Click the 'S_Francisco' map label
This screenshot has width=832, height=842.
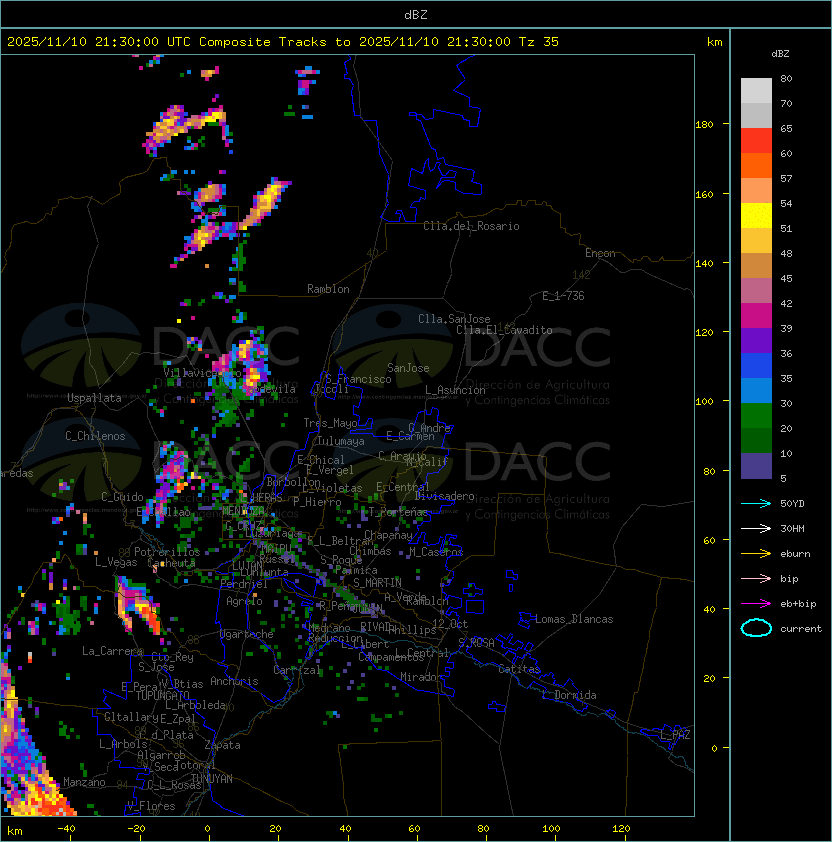pyautogui.click(x=358, y=379)
